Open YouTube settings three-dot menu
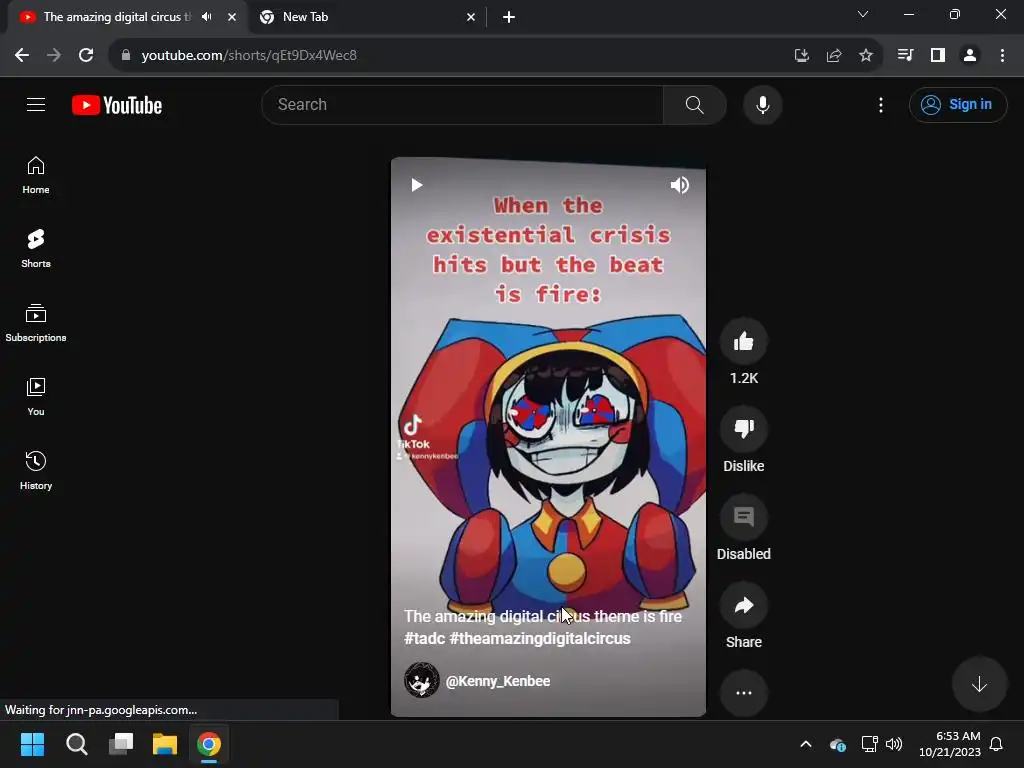The height and width of the screenshot is (768, 1024). [x=880, y=104]
